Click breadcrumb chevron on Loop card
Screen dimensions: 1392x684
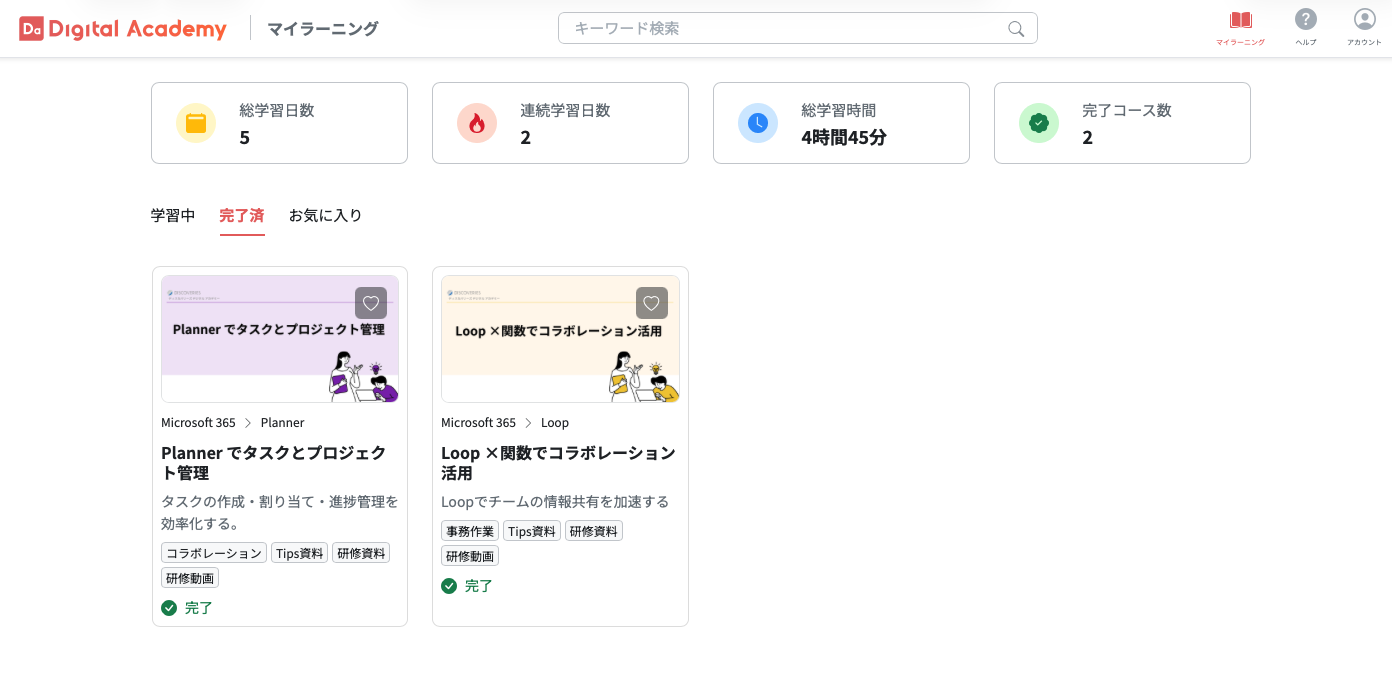click(528, 423)
